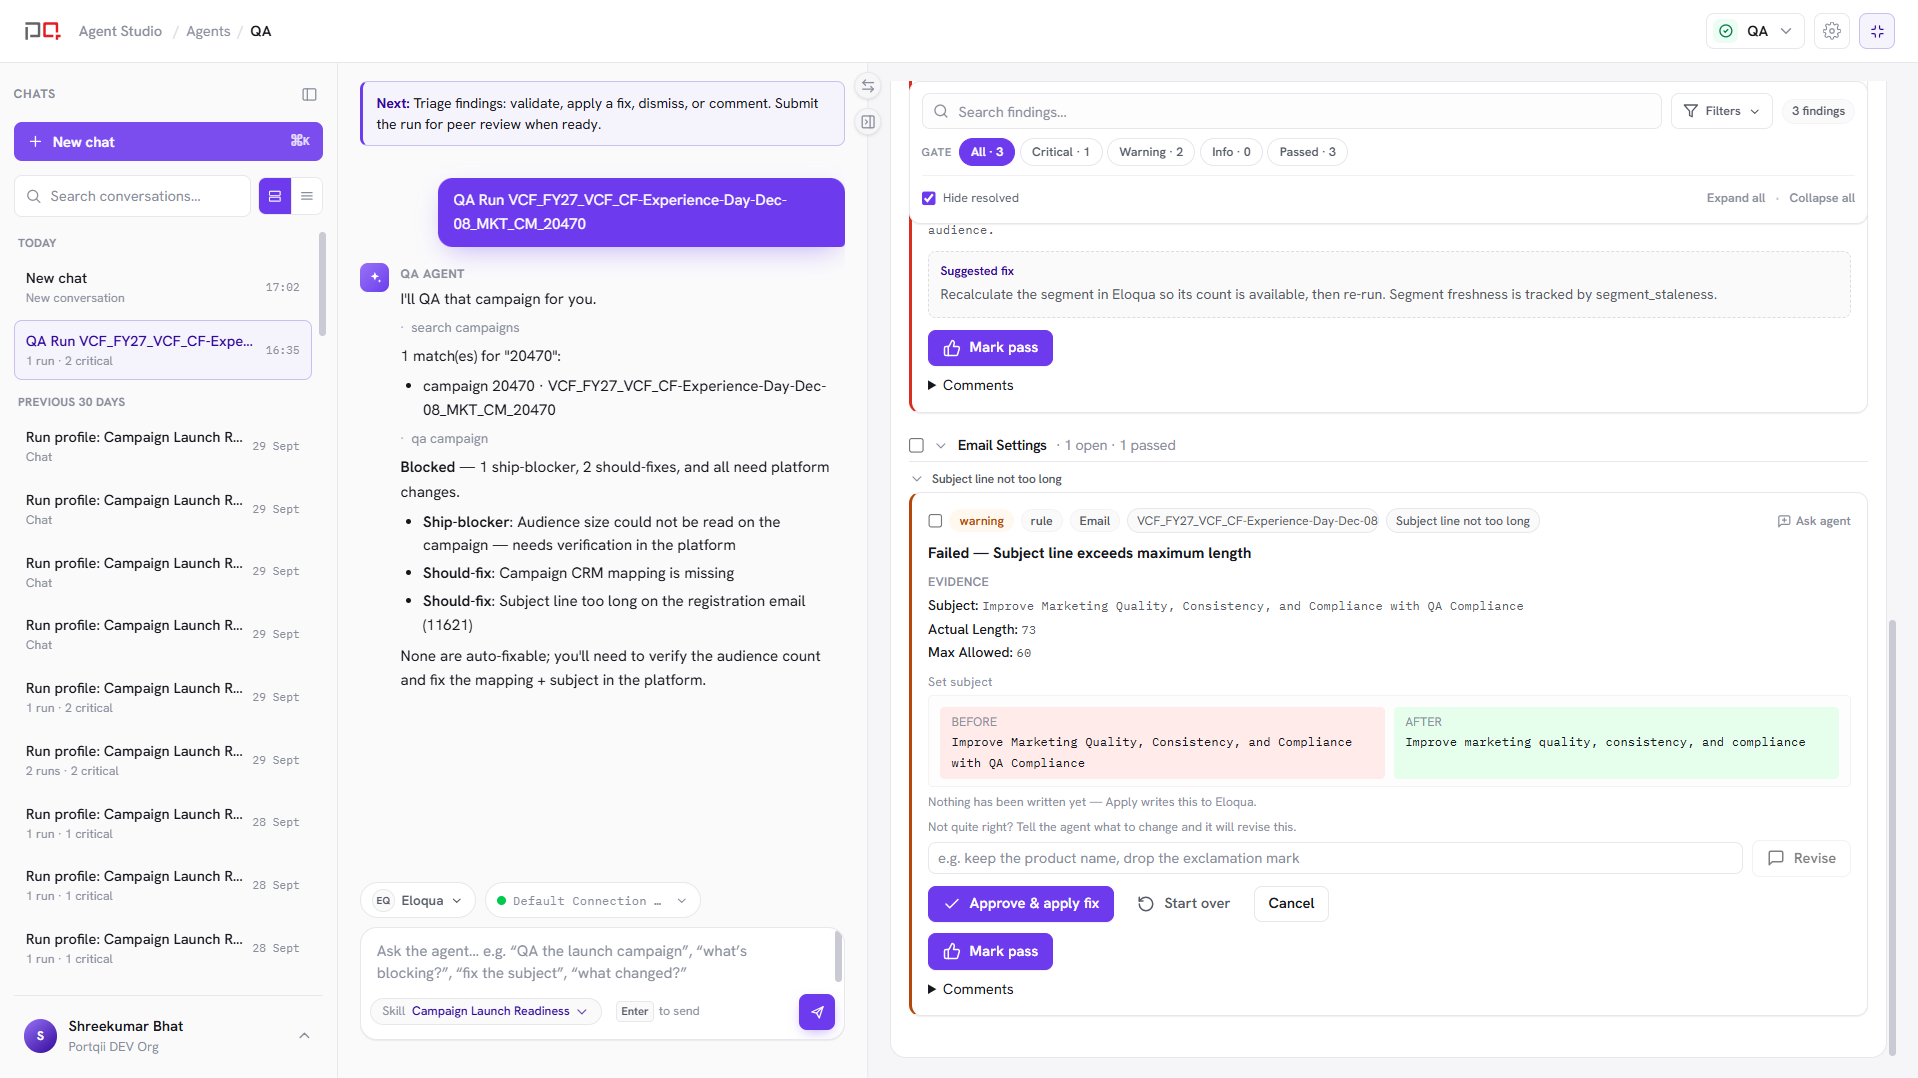Open Default Connection dropdown

coord(592,901)
